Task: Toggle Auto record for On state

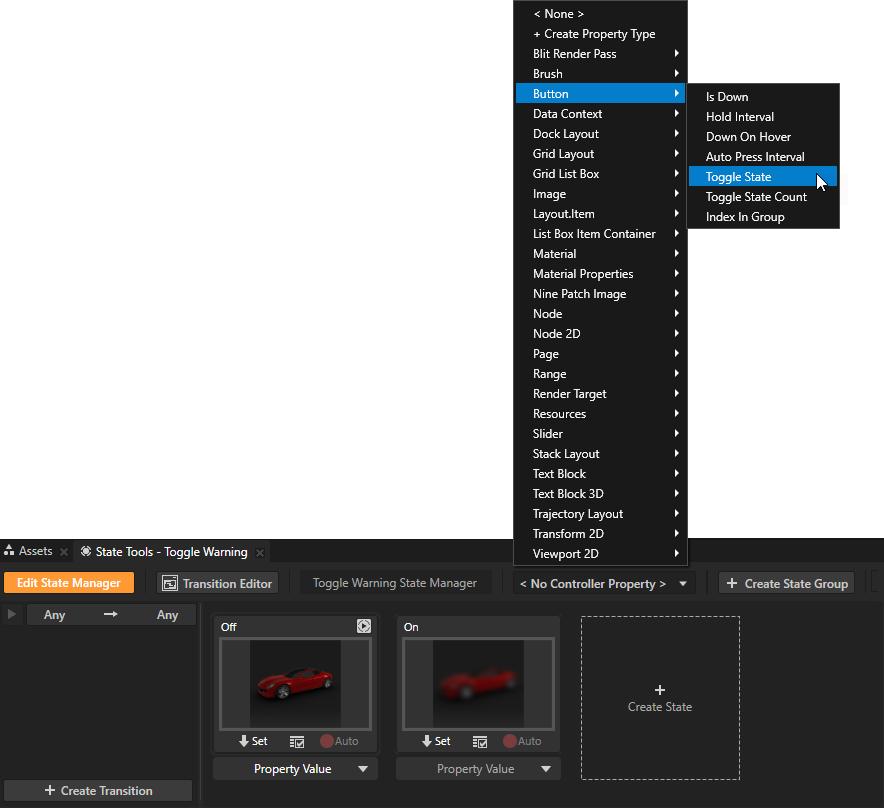Action: click(x=510, y=741)
